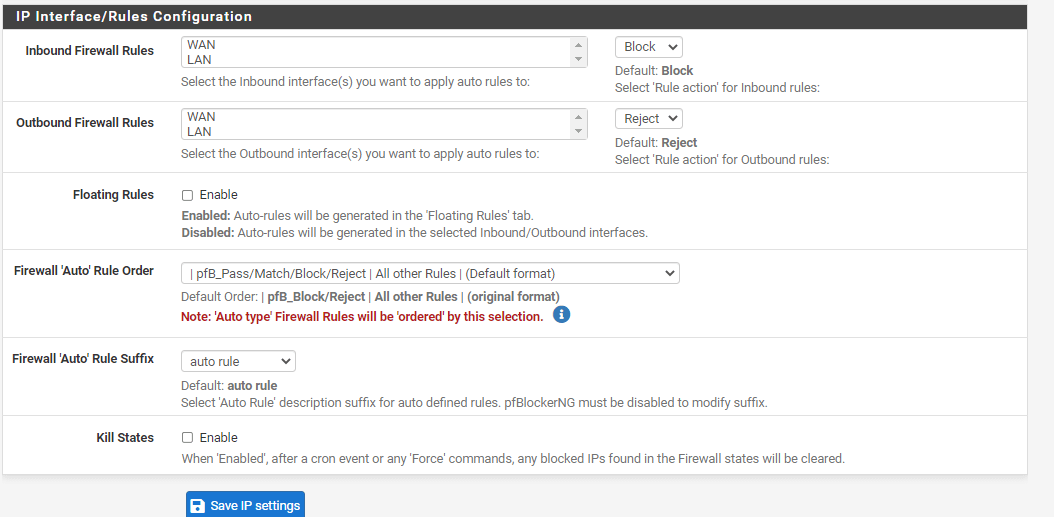Viewport: 1054px width, 517px height.
Task: Click the IP Interface/Rules Configuration header
Action: point(134,17)
